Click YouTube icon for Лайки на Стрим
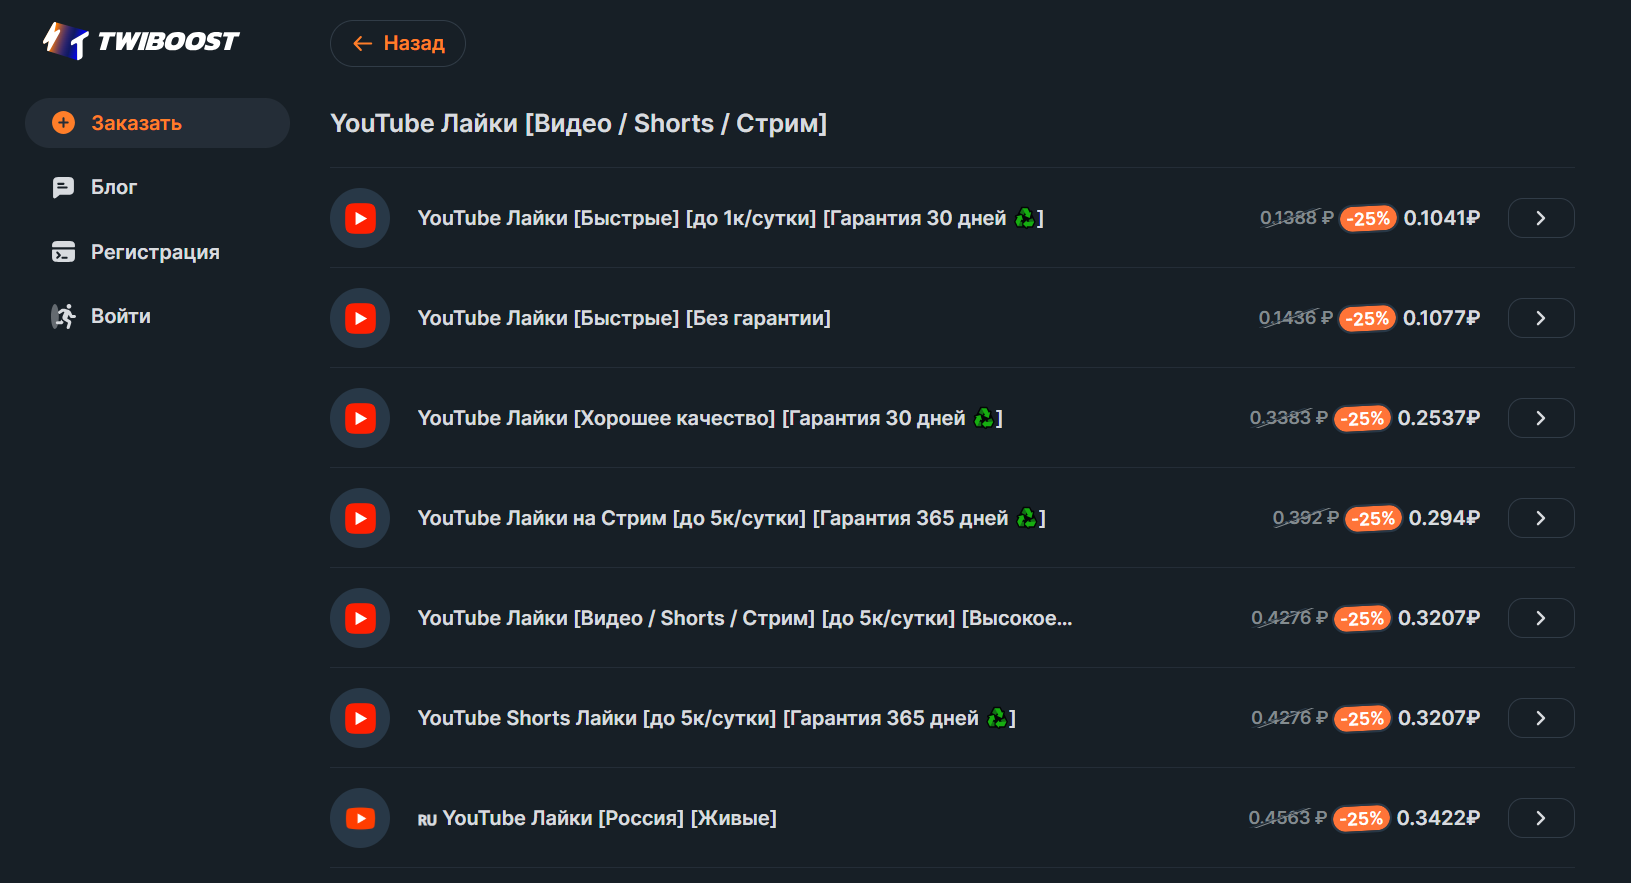 [x=360, y=518]
